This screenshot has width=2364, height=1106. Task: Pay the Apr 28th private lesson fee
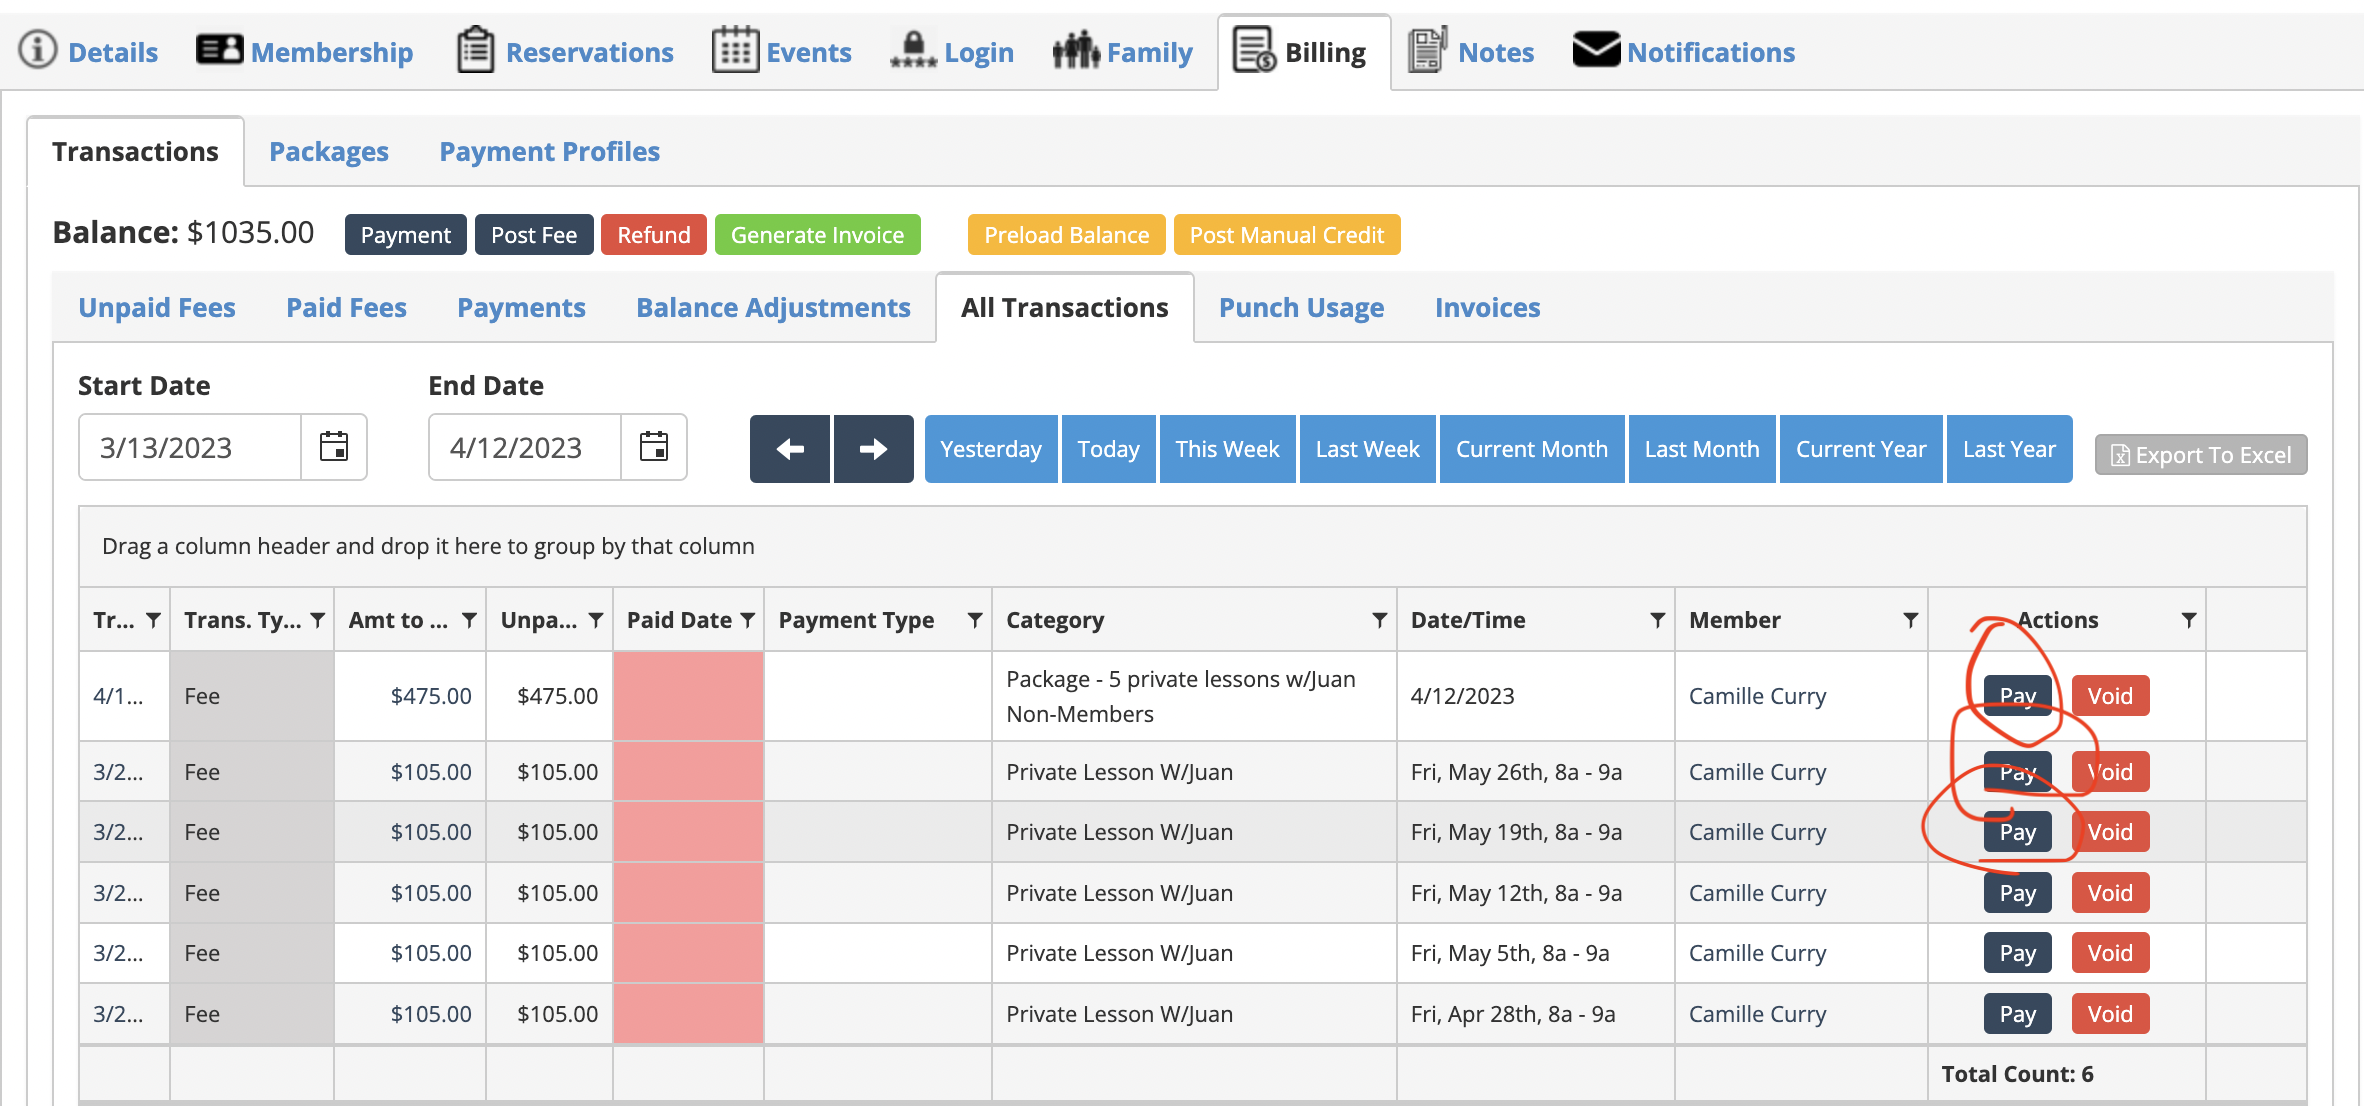click(2018, 1014)
